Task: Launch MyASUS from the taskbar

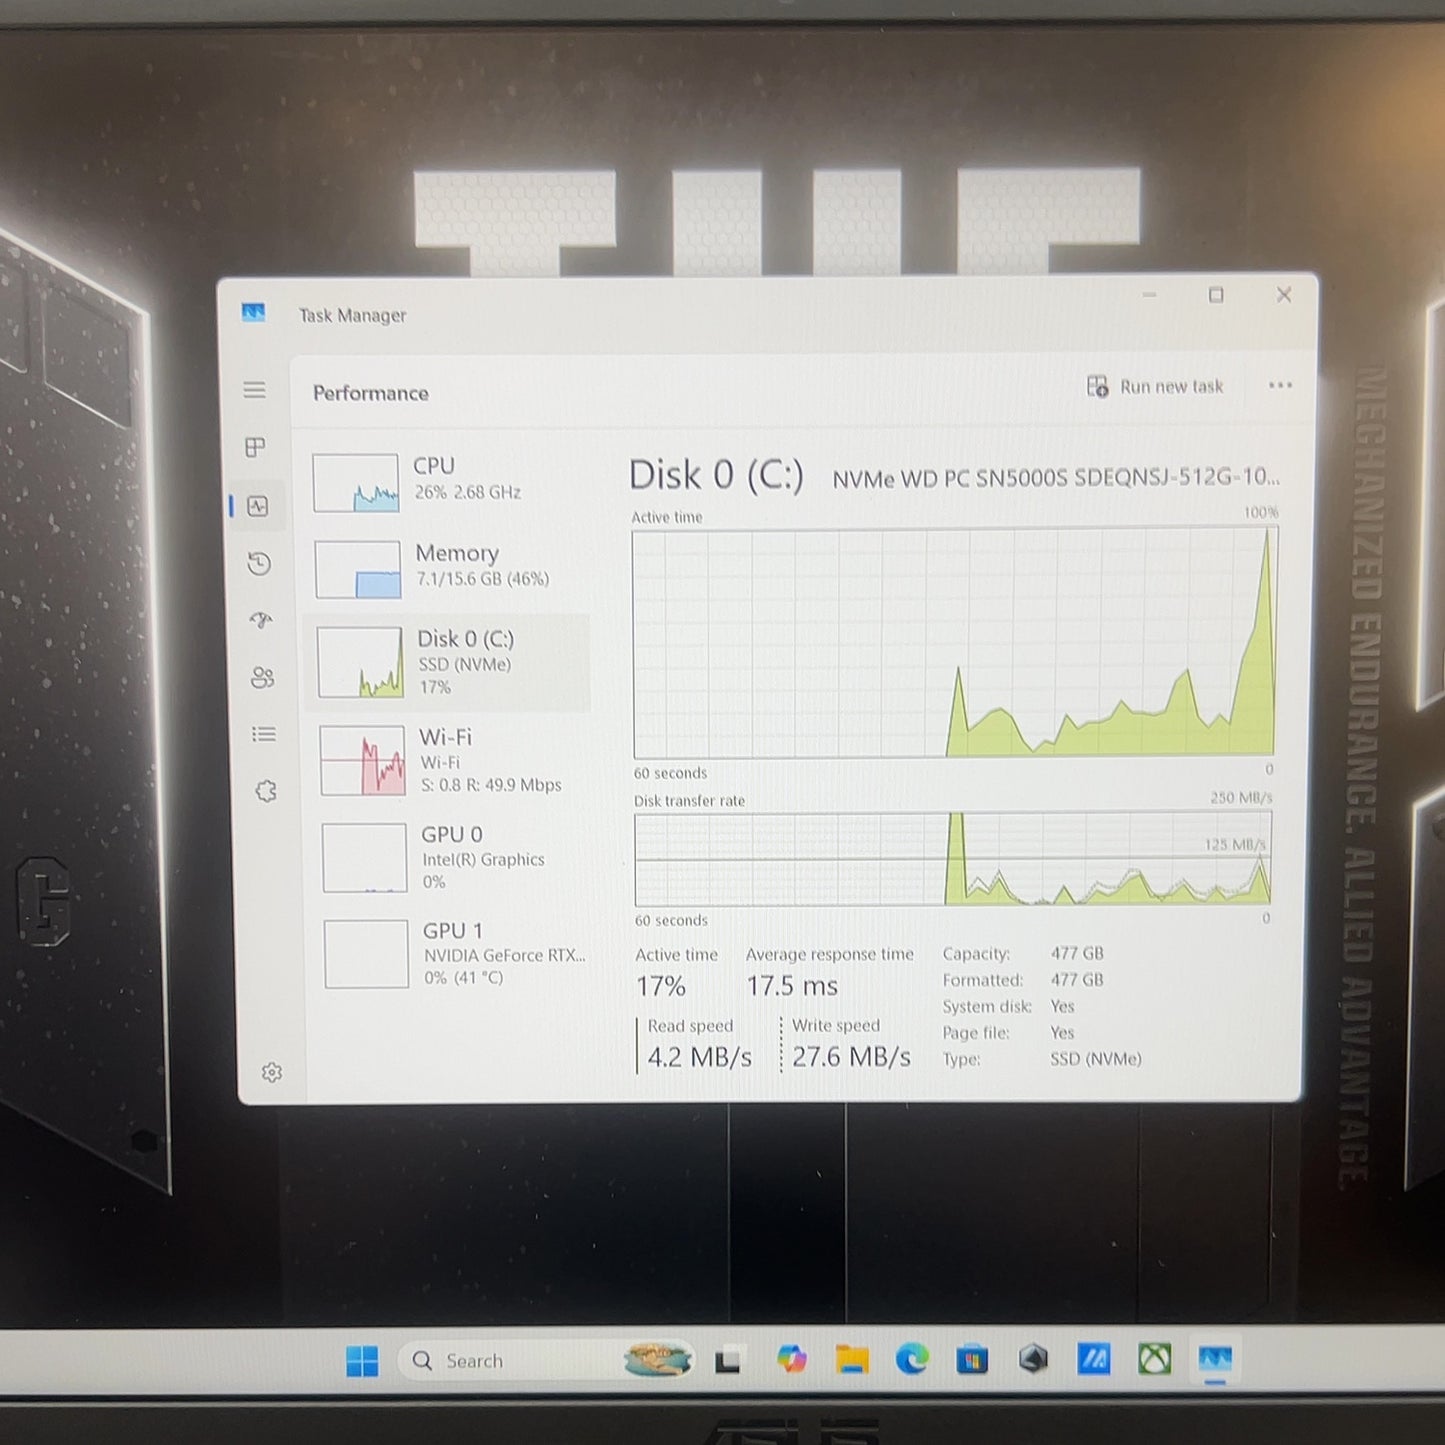Action: coord(1094,1359)
